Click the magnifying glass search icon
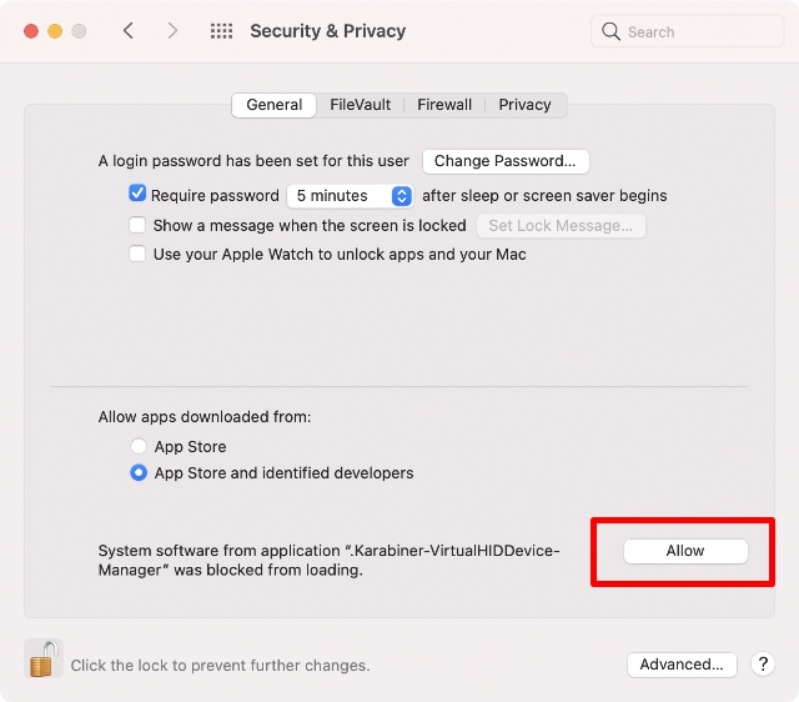The width and height of the screenshot is (799, 702). tap(611, 32)
